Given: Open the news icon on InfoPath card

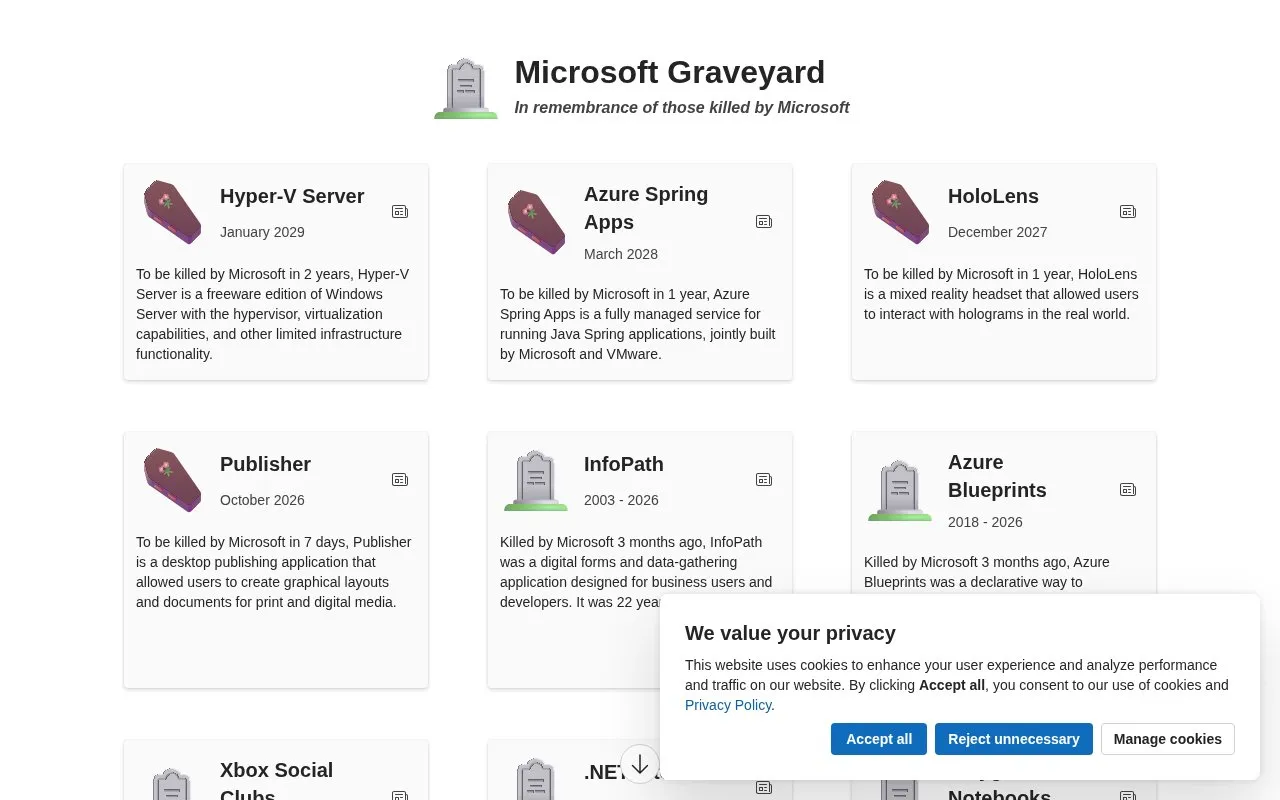Looking at the screenshot, I should (764, 480).
